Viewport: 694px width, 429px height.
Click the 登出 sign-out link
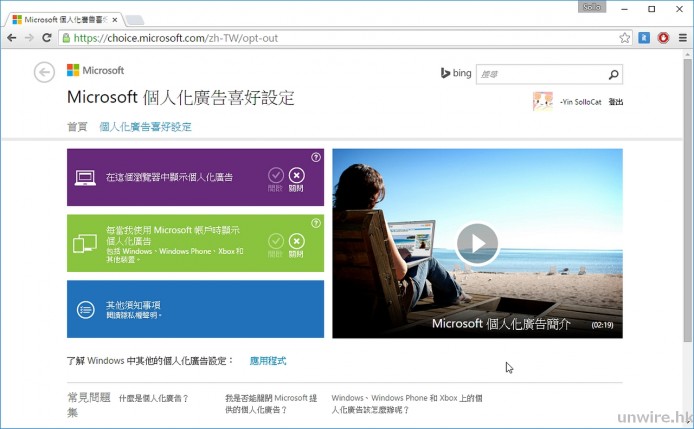[x=615, y=102]
